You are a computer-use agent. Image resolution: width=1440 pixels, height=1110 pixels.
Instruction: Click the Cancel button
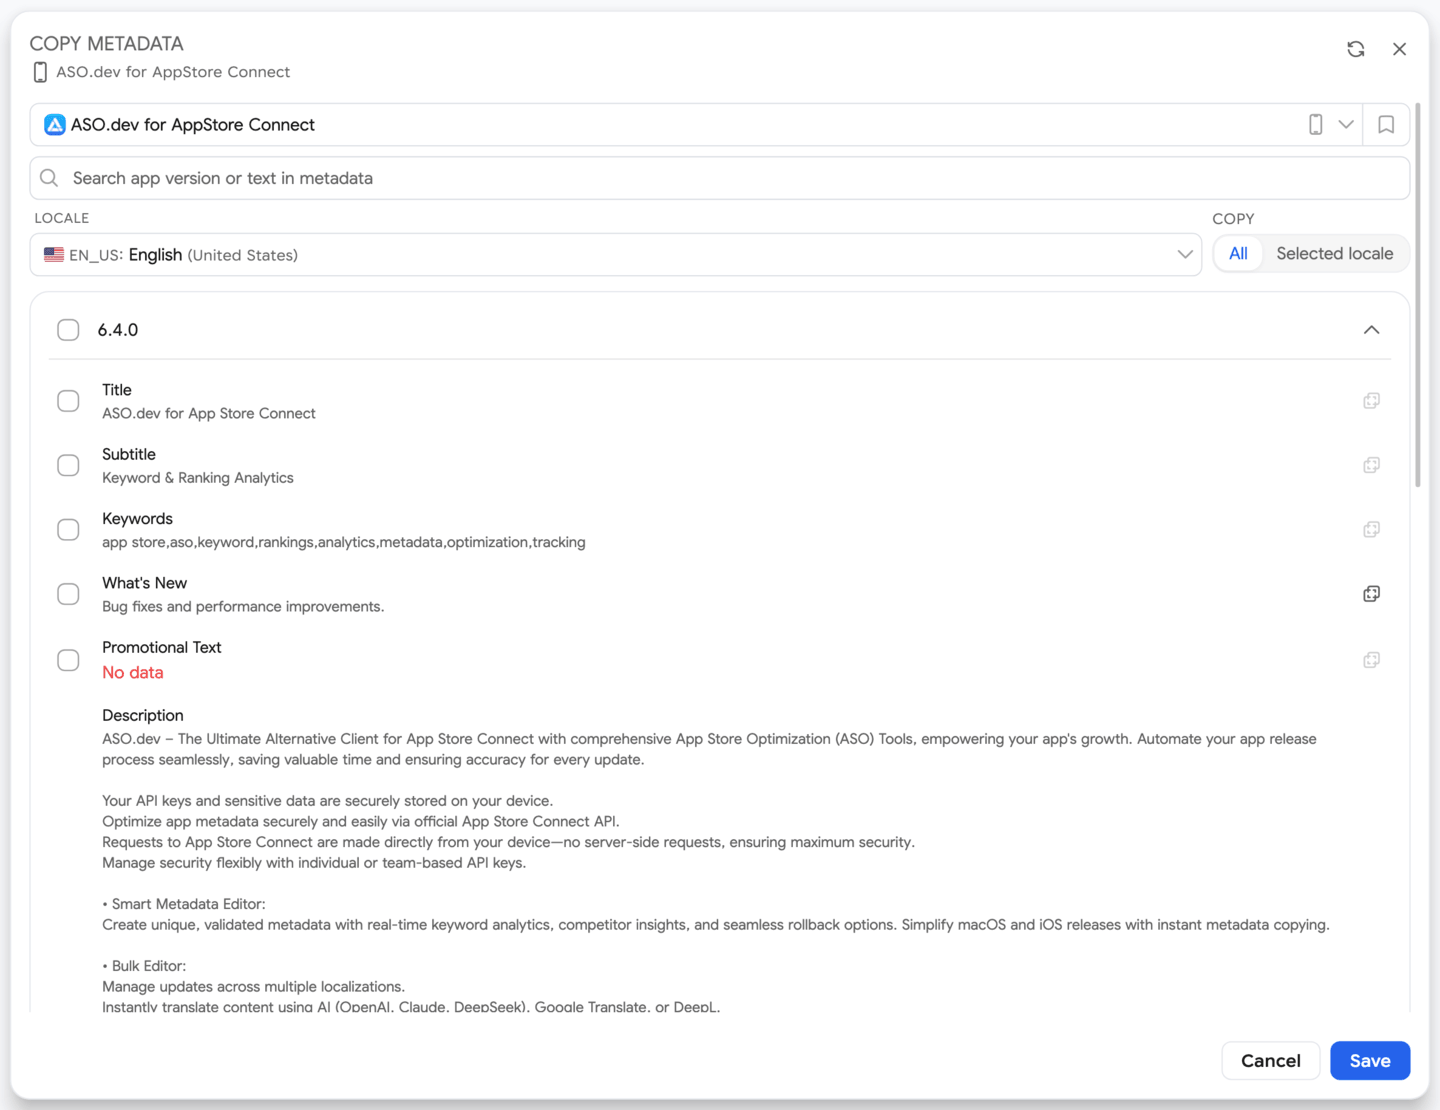tap(1271, 1061)
